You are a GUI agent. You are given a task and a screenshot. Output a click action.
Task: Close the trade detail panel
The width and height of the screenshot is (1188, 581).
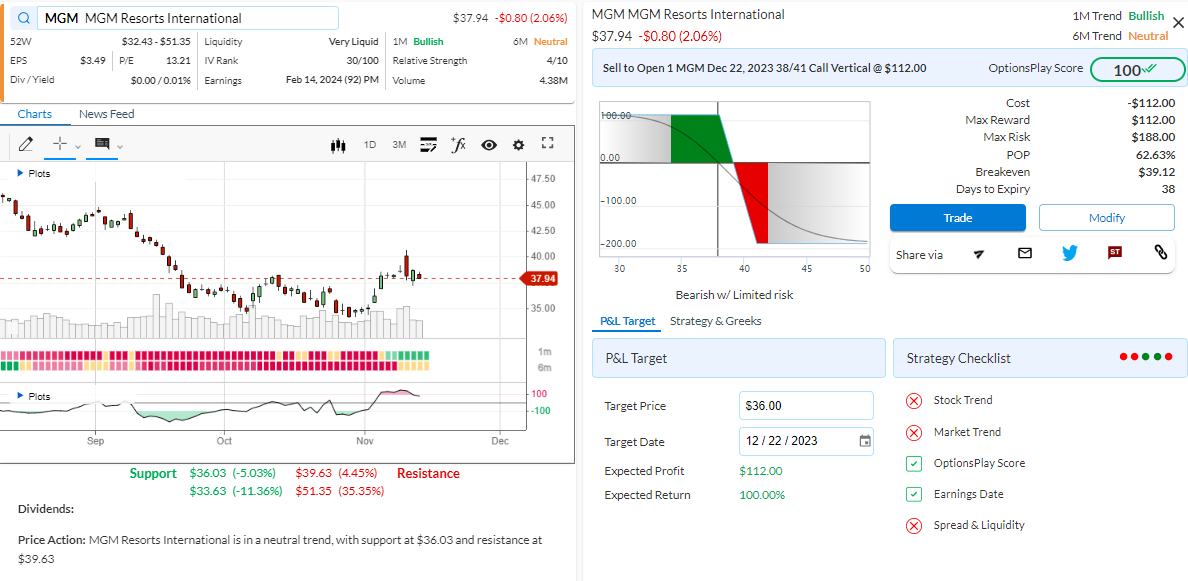(x=1178, y=23)
